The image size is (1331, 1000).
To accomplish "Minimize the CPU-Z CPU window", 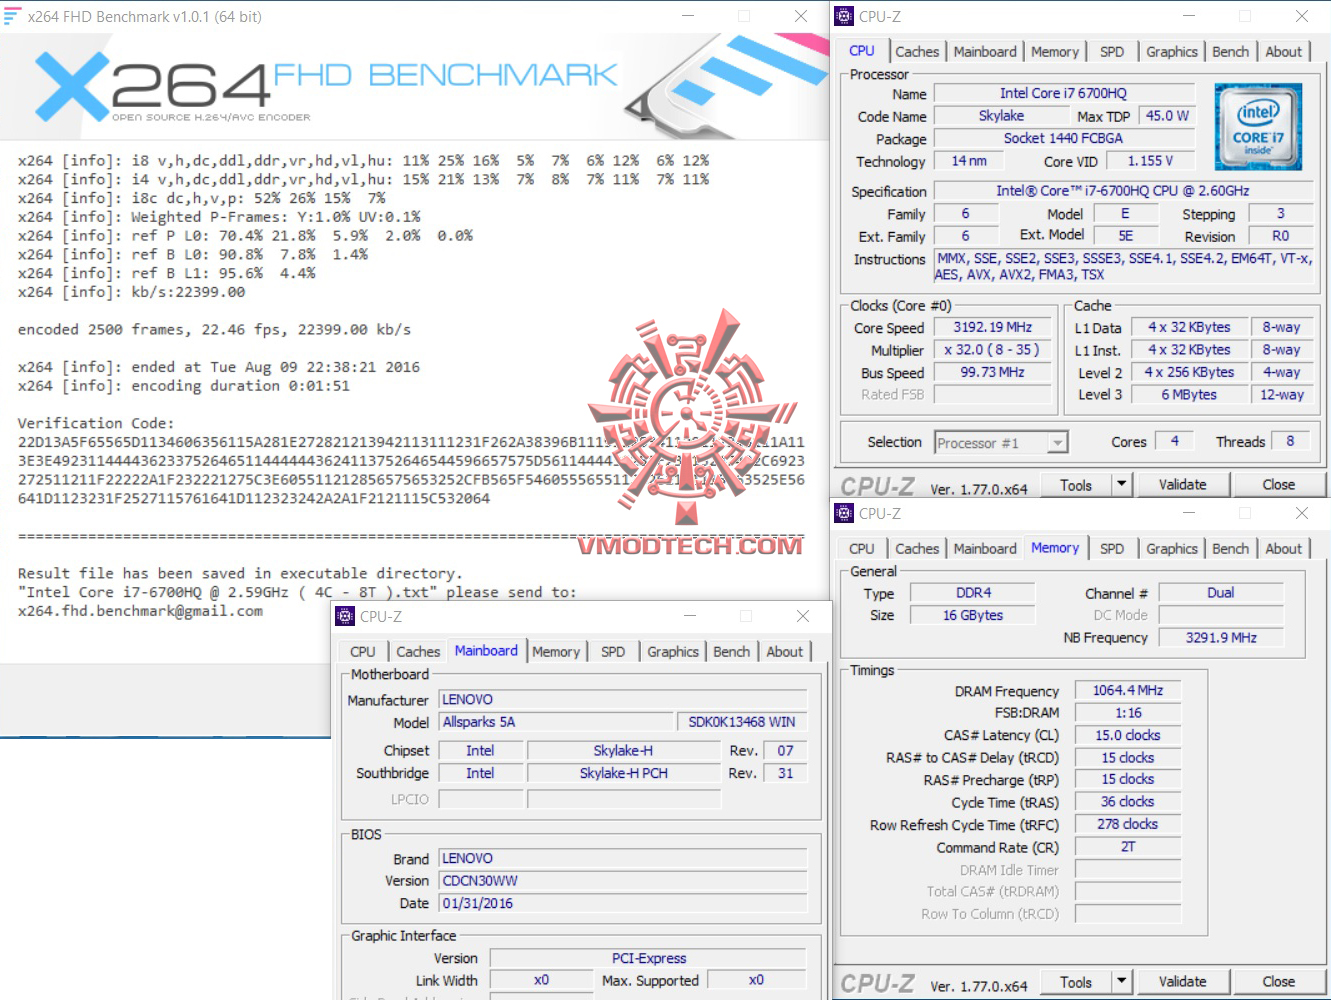I will (1189, 16).
